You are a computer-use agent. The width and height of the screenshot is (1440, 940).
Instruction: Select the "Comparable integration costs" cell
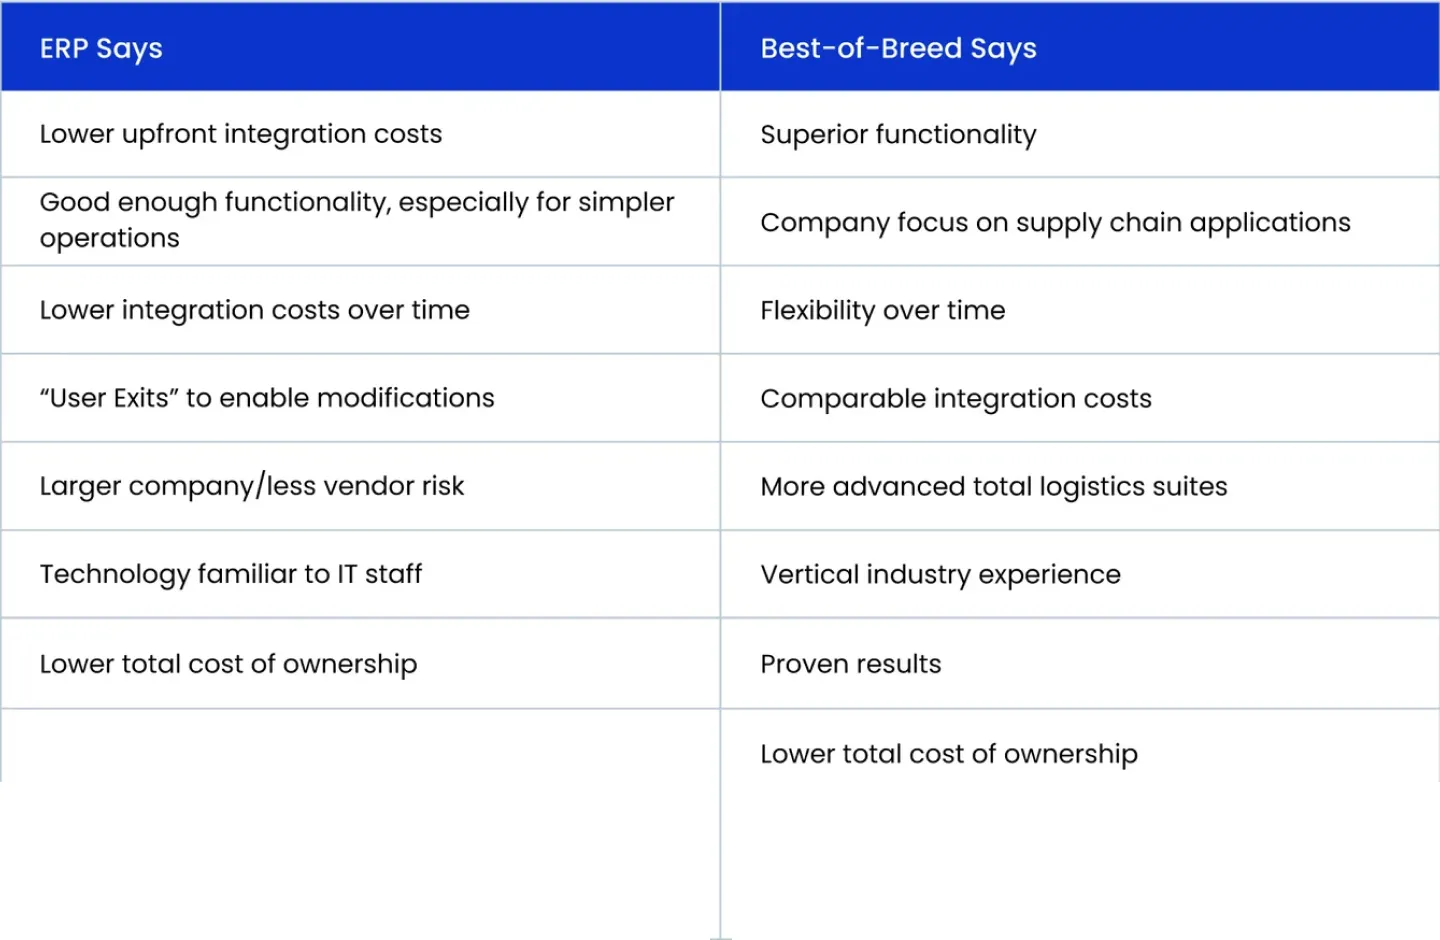(x=956, y=398)
